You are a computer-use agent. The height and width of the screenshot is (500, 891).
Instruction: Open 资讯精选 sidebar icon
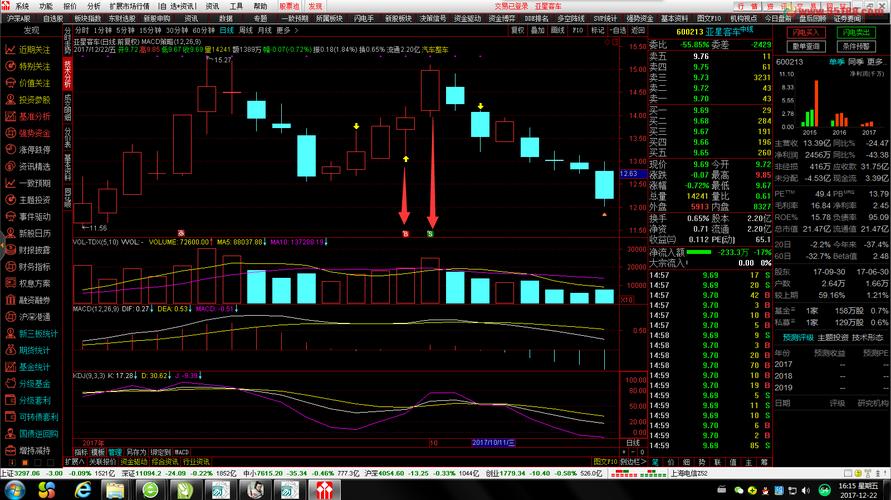(x=10, y=166)
